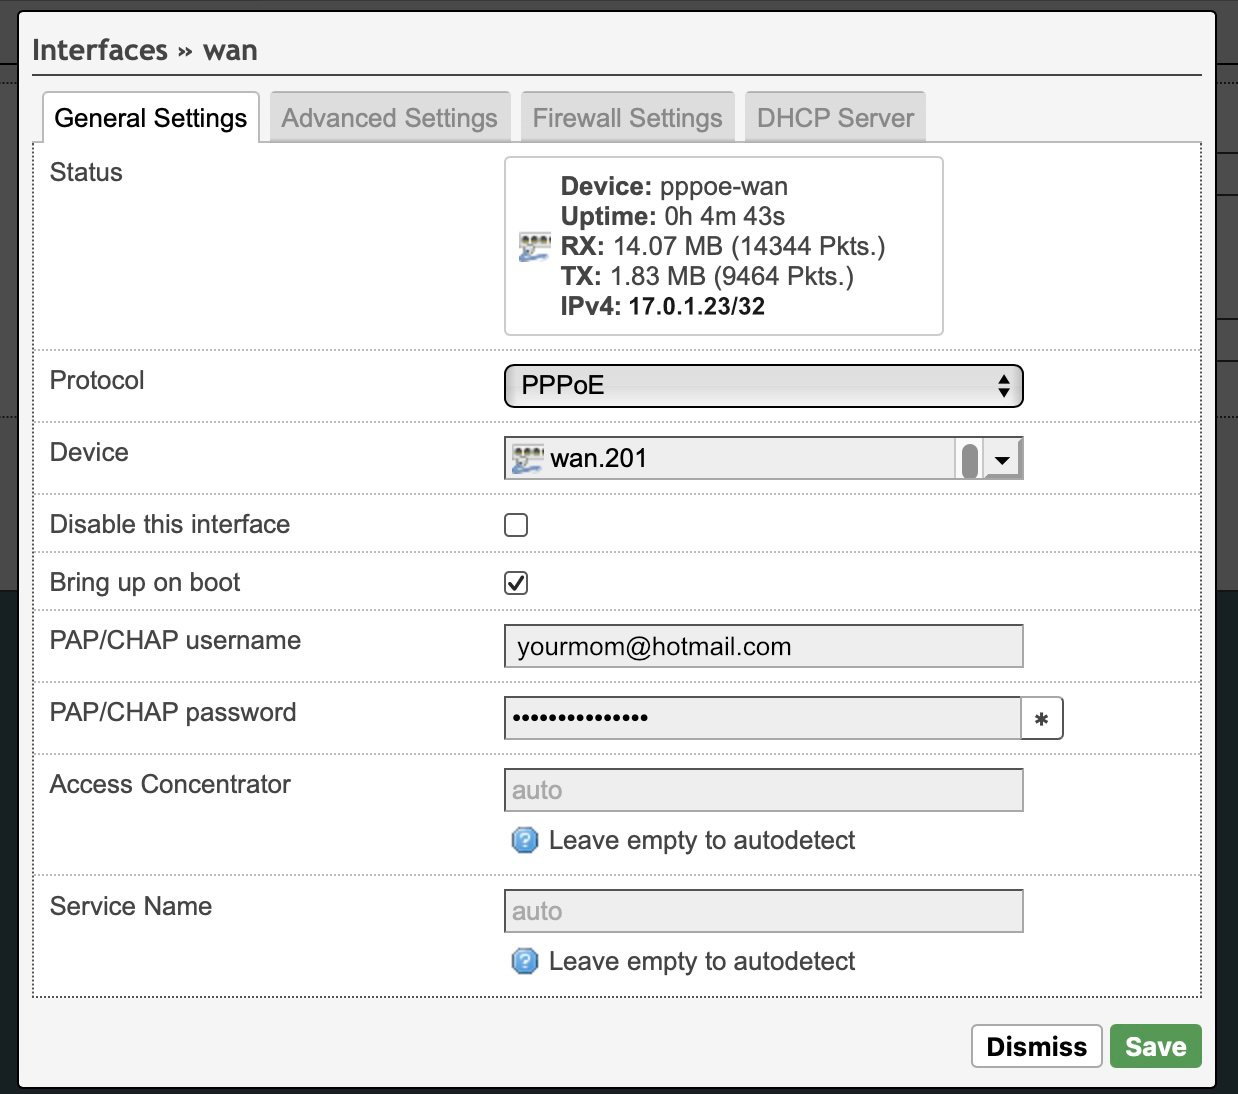Click into the PAP/CHAP password field
Image resolution: width=1238 pixels, height=1094 pixels.
[762, 718]
